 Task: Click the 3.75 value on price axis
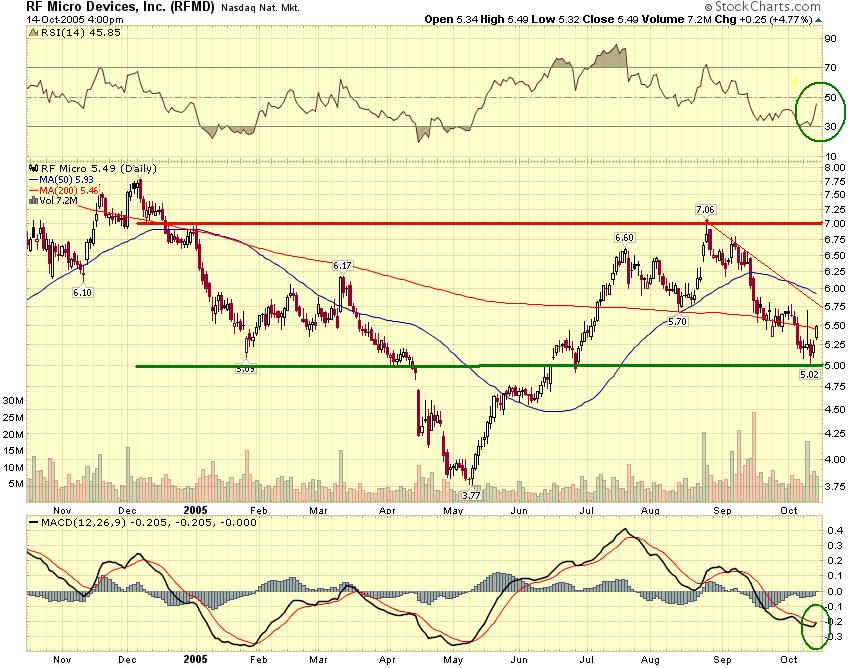(835, 486)
